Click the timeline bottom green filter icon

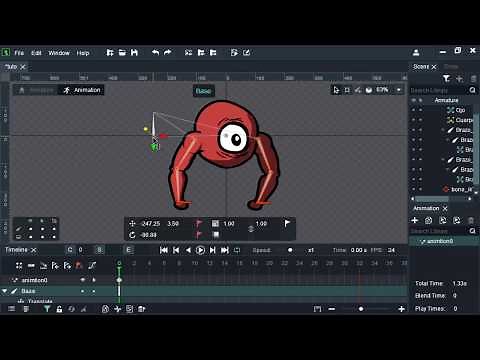pos(47,309)
